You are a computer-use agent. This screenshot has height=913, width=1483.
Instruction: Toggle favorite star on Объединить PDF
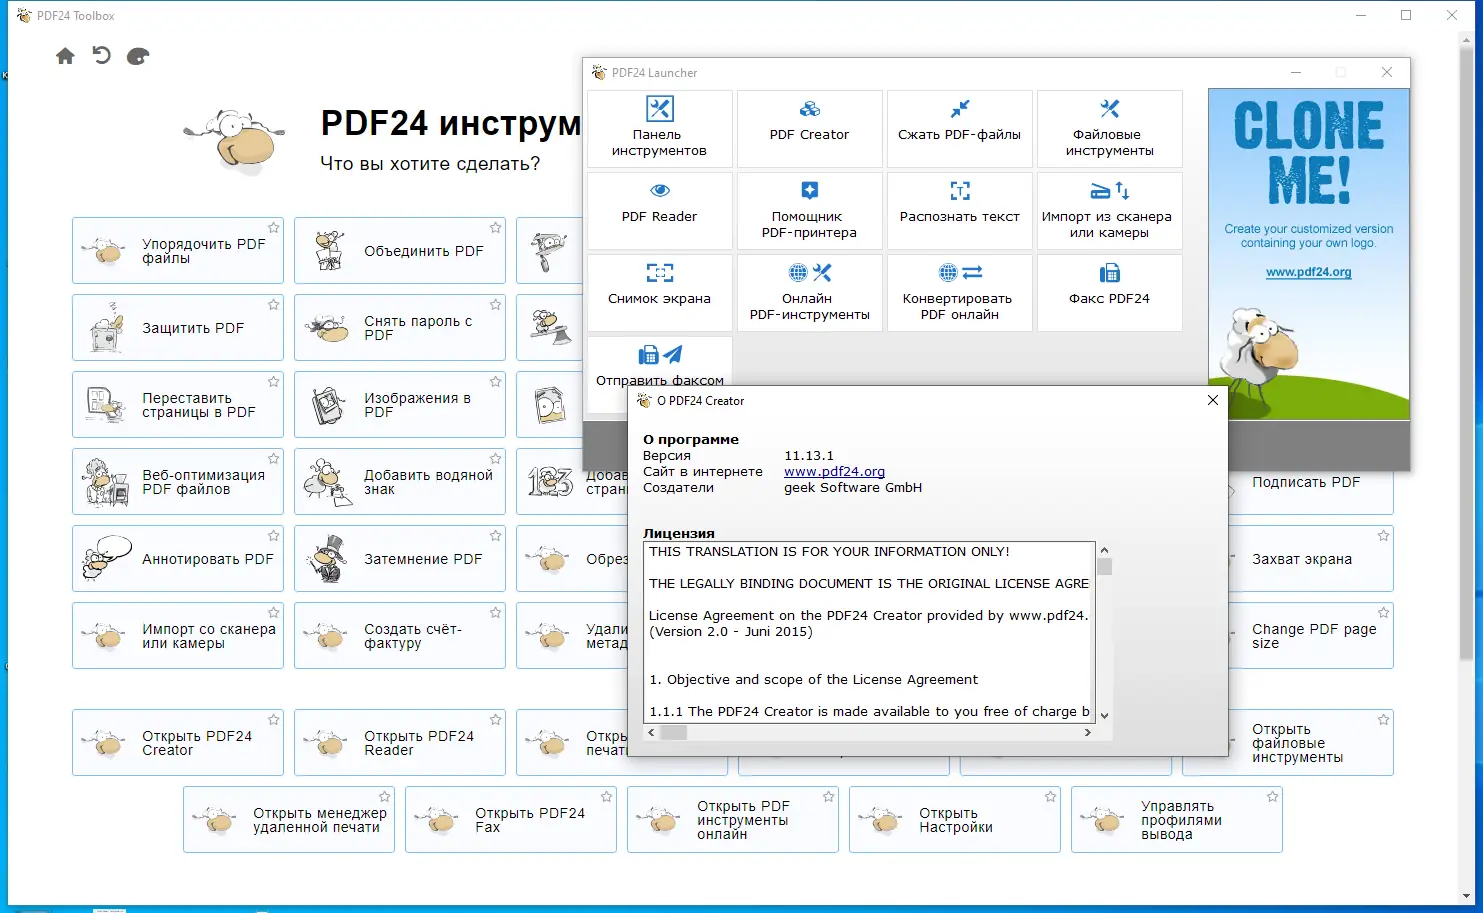tap(495, 228)
